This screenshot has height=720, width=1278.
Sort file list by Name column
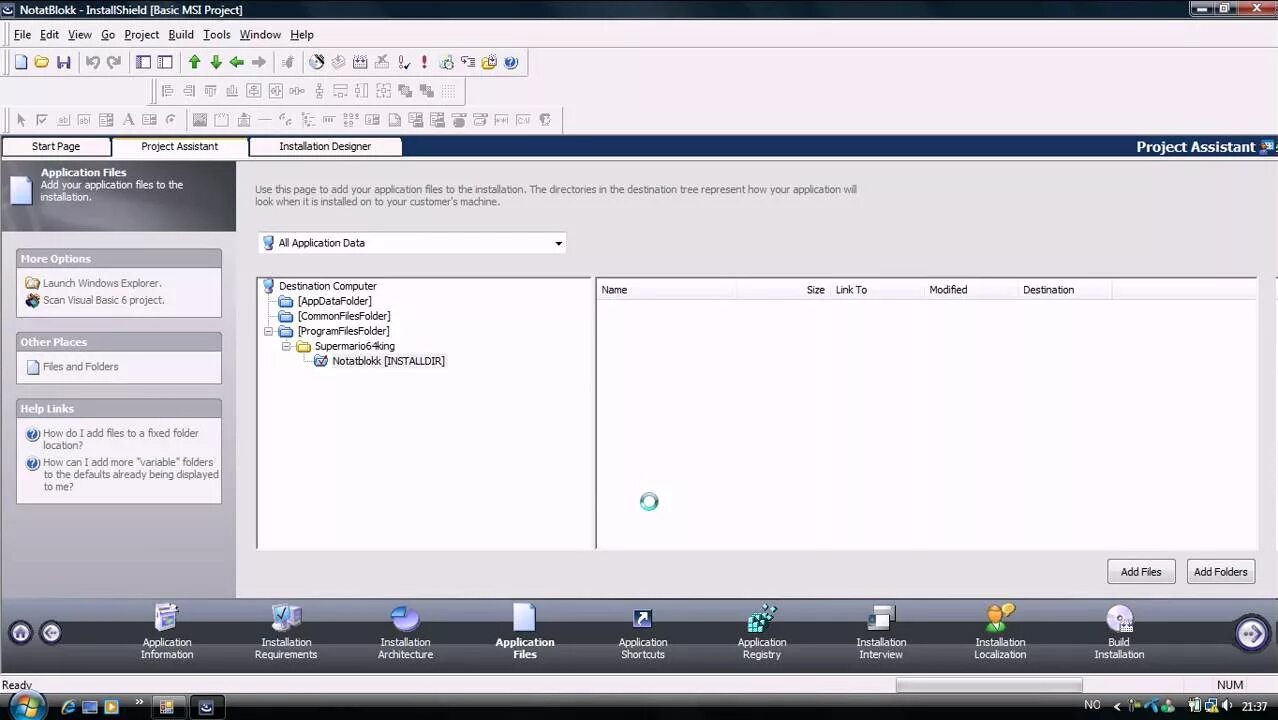tap(667, 290)
